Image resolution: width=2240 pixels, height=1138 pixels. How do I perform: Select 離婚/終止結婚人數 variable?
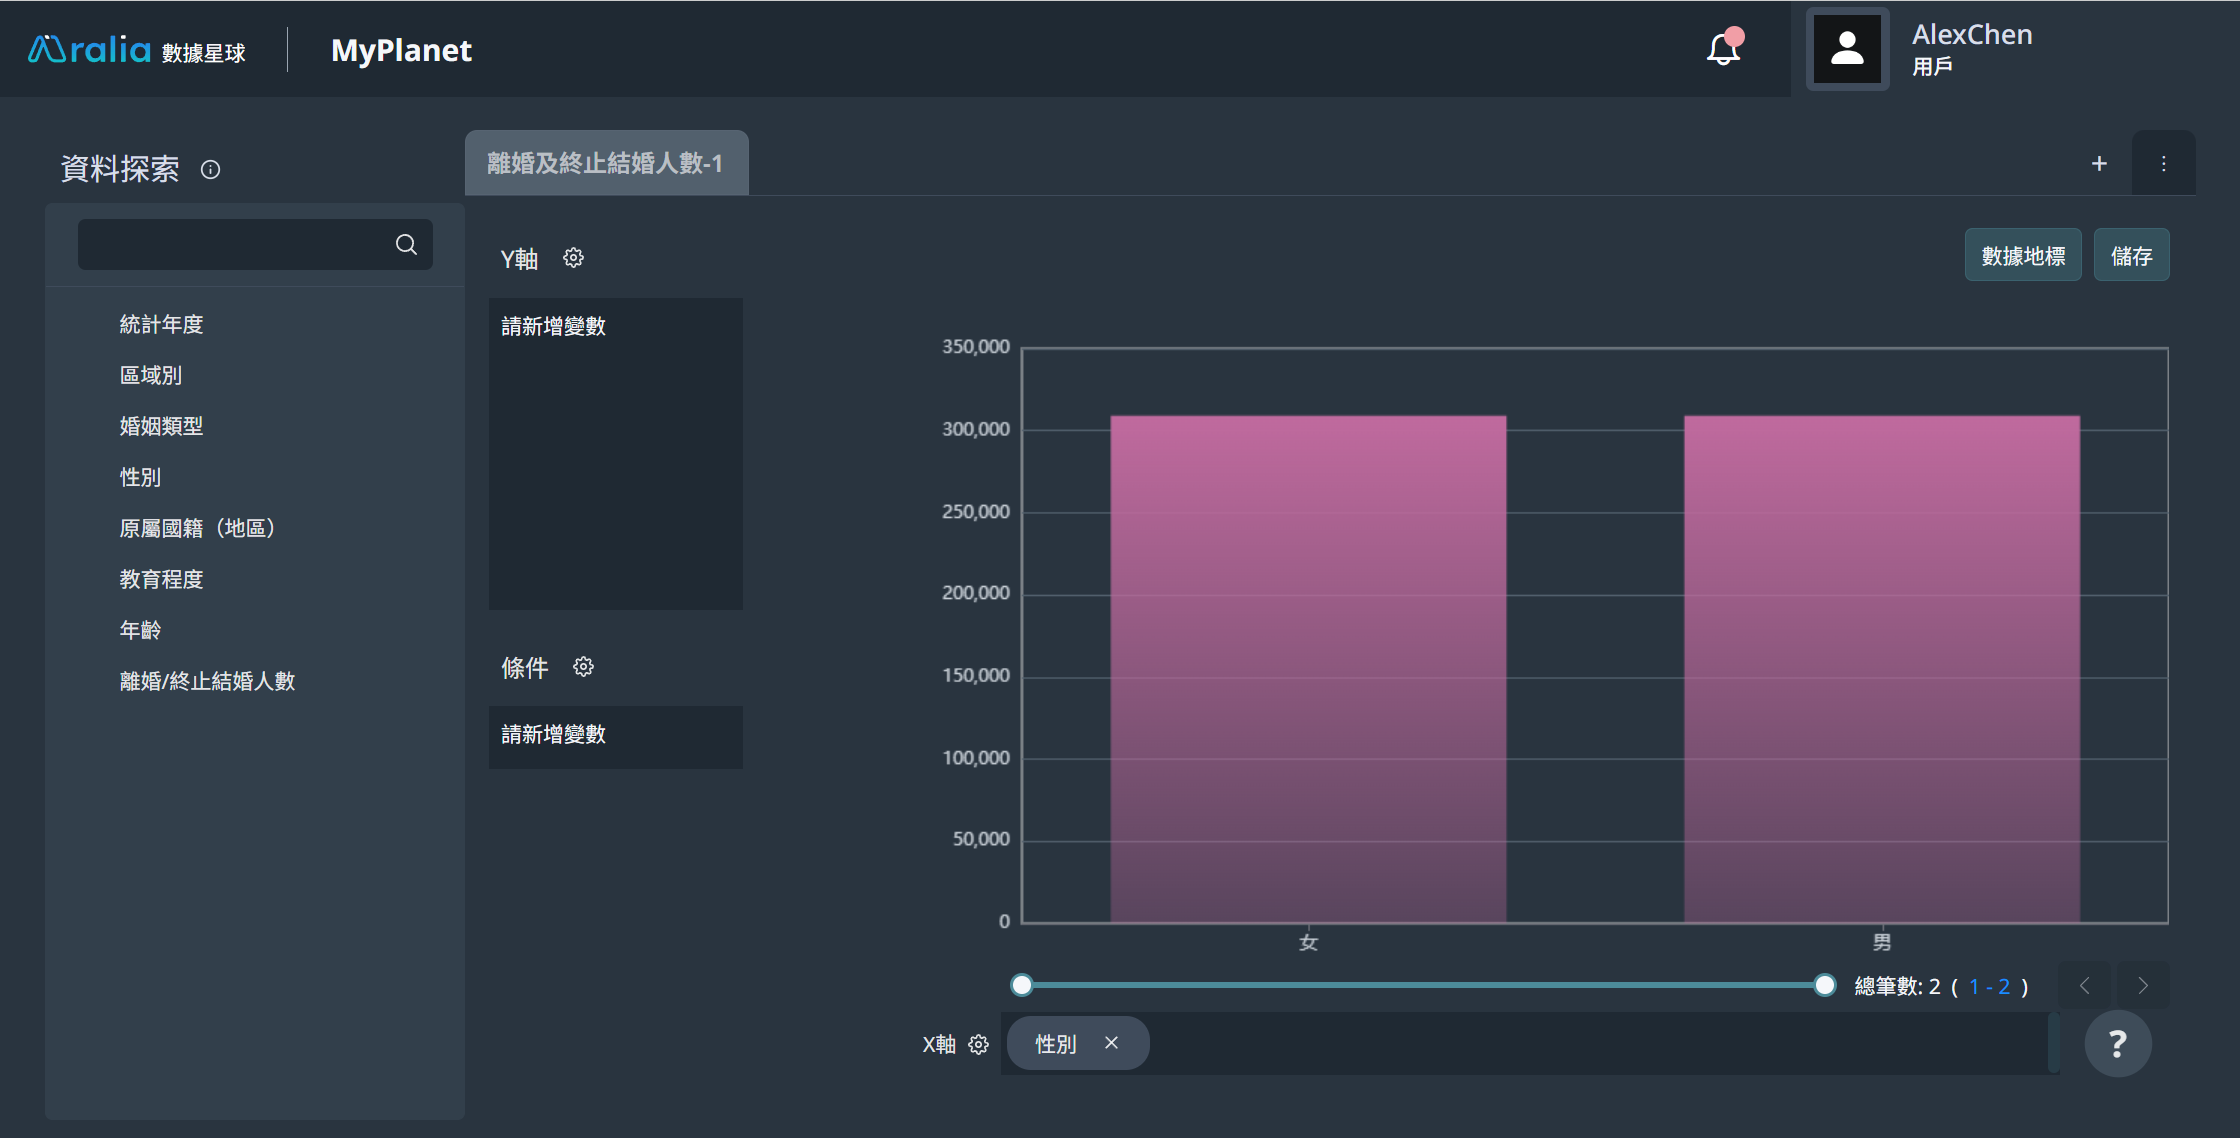pyautogui.click(x=207, y=681)
